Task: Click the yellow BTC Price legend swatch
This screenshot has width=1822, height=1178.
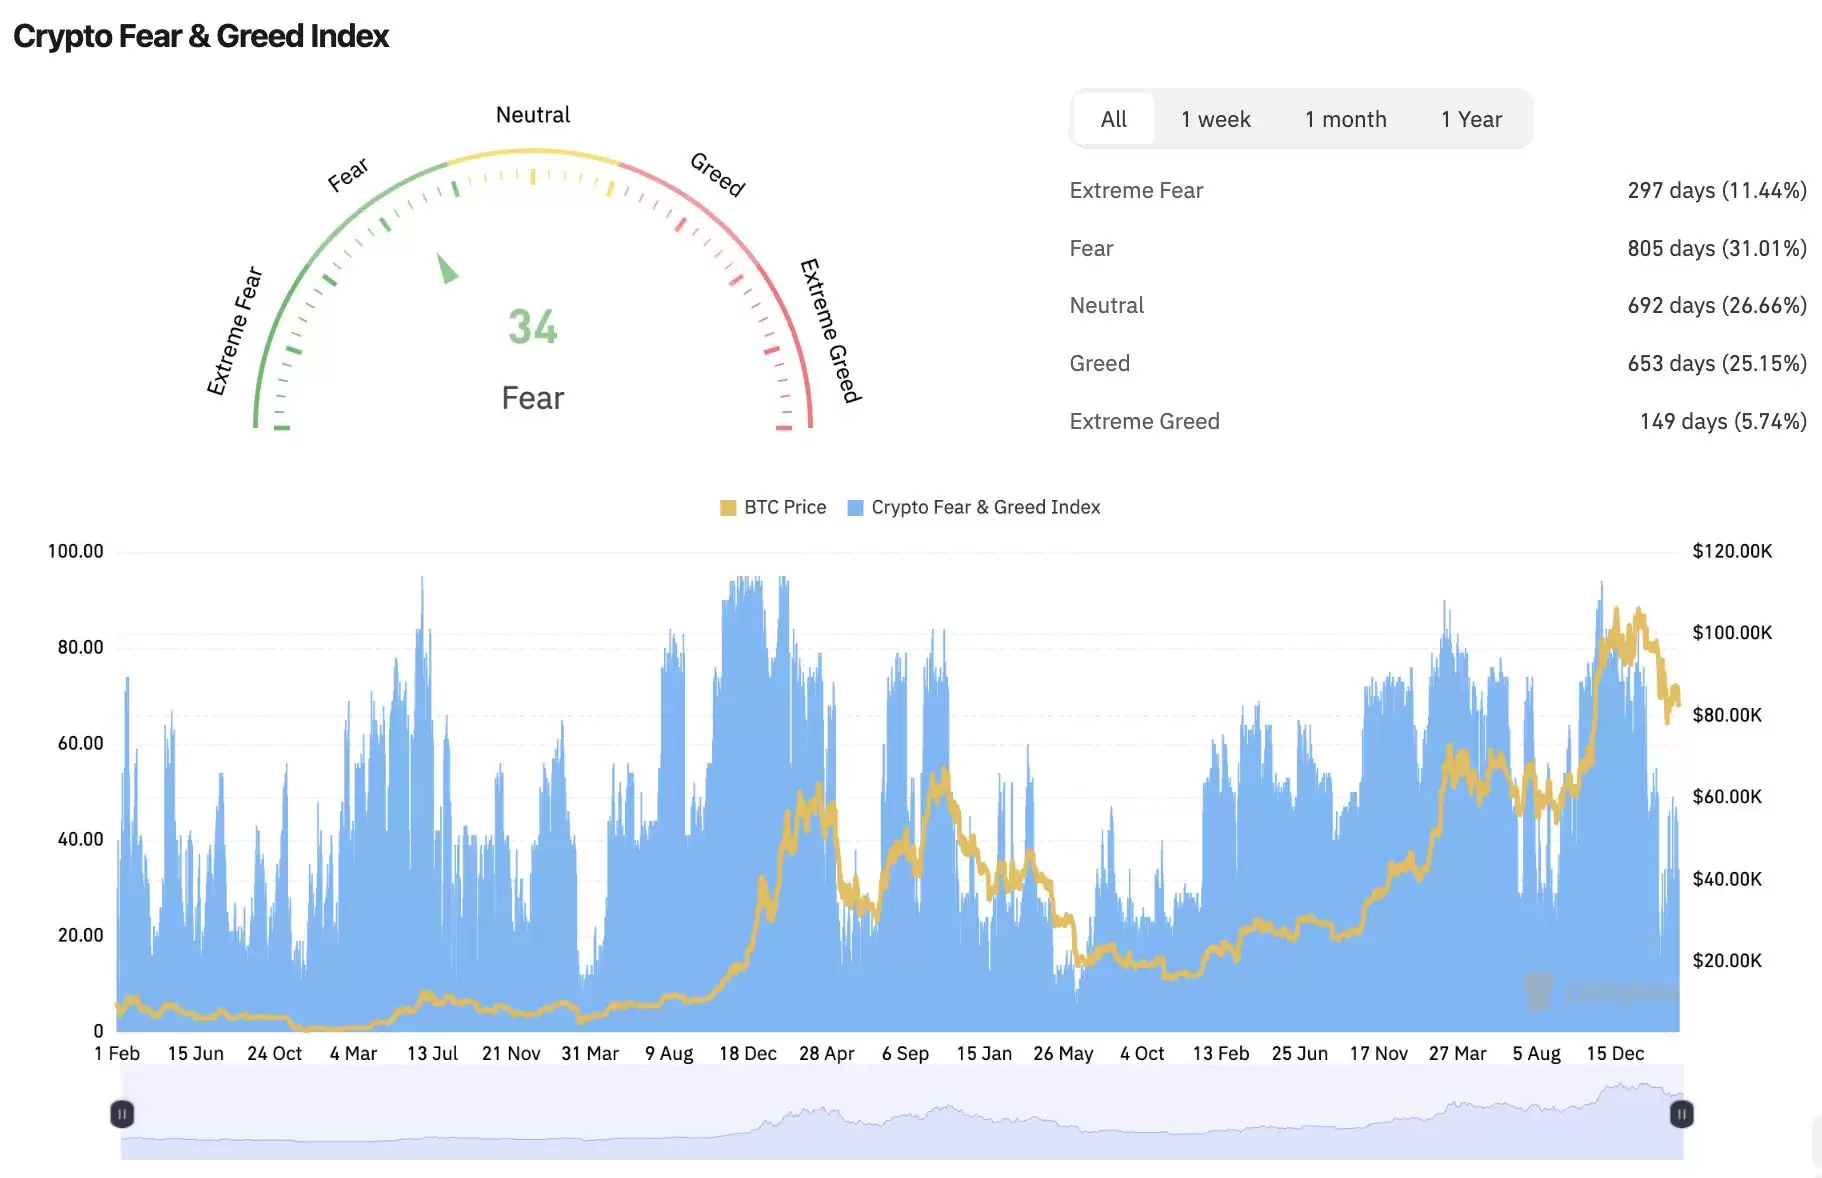Action: 728,508
